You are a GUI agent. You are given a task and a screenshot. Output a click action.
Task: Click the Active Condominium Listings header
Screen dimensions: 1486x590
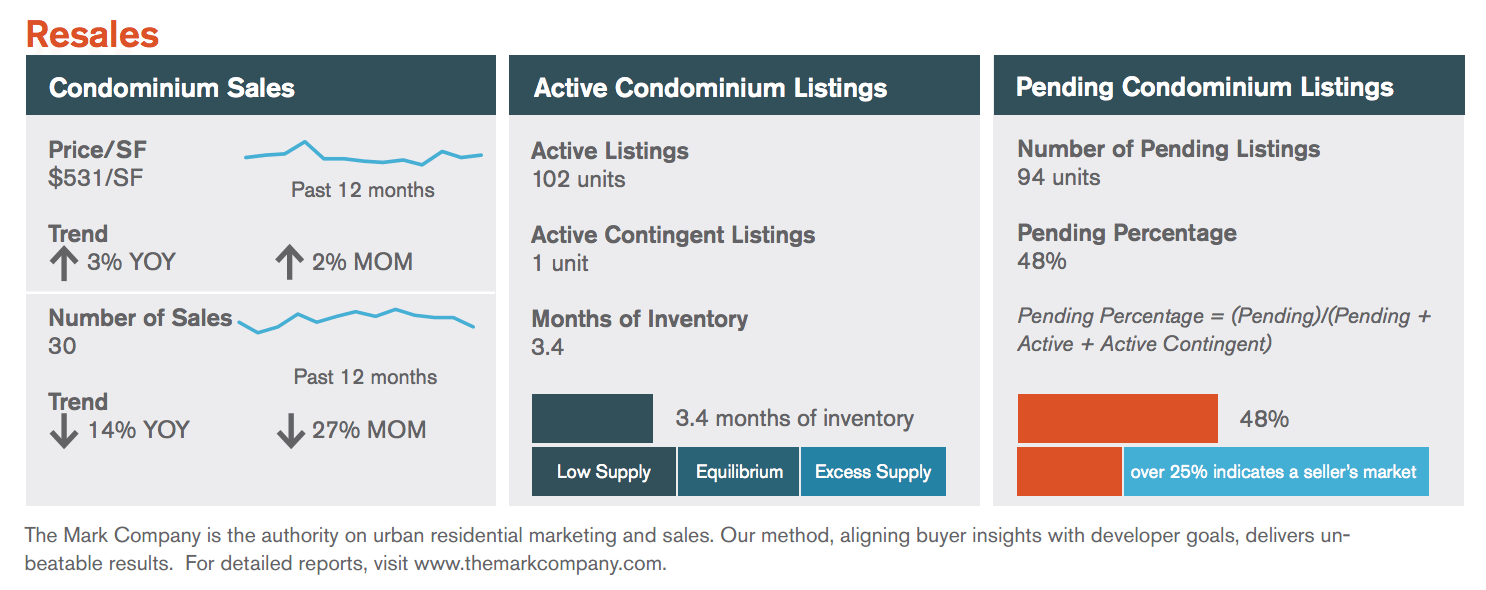744,87
